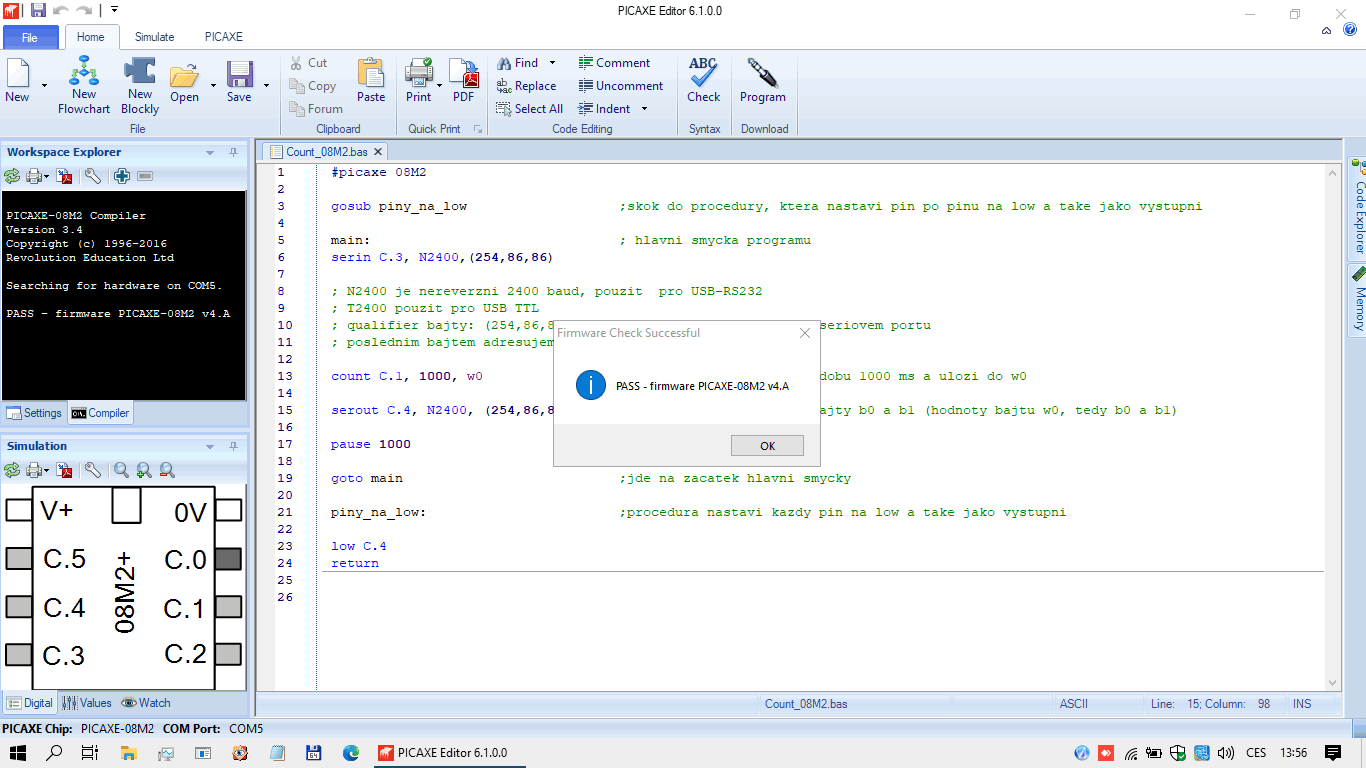Switch to the Simulate ribbon tab
The image size is (1366, 768).
coord(154,37)
